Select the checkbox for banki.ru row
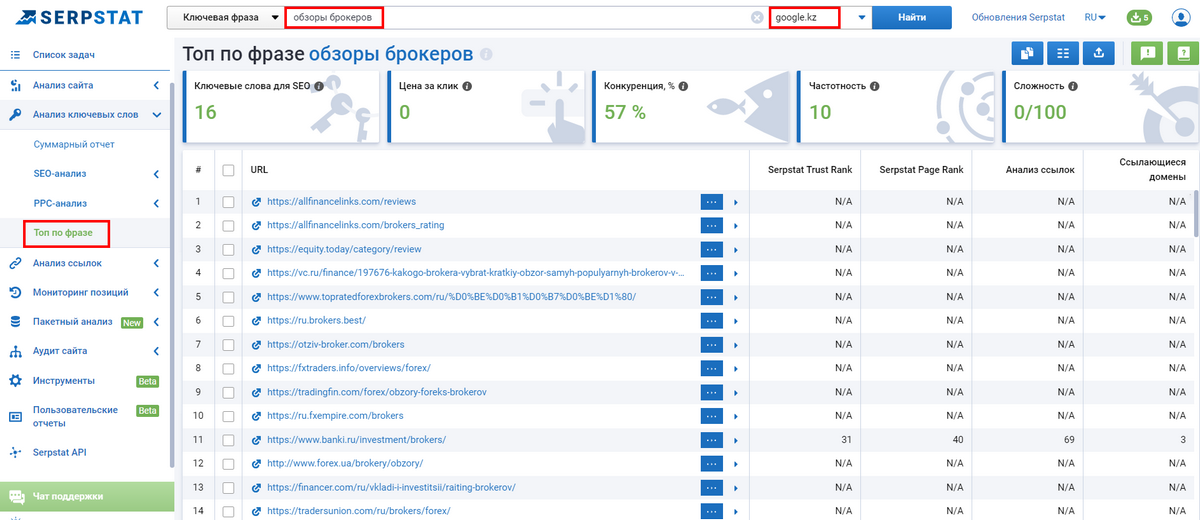Image resolution: width=1200 pixels, height=520 pixels. point(229,440)
